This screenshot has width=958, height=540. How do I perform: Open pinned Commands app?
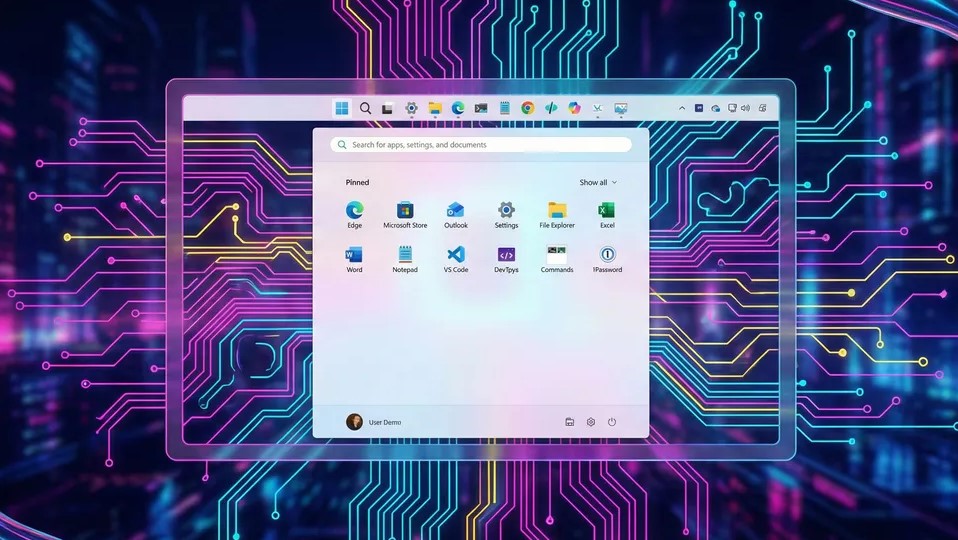pyautogui.click(x=557, y=259)
